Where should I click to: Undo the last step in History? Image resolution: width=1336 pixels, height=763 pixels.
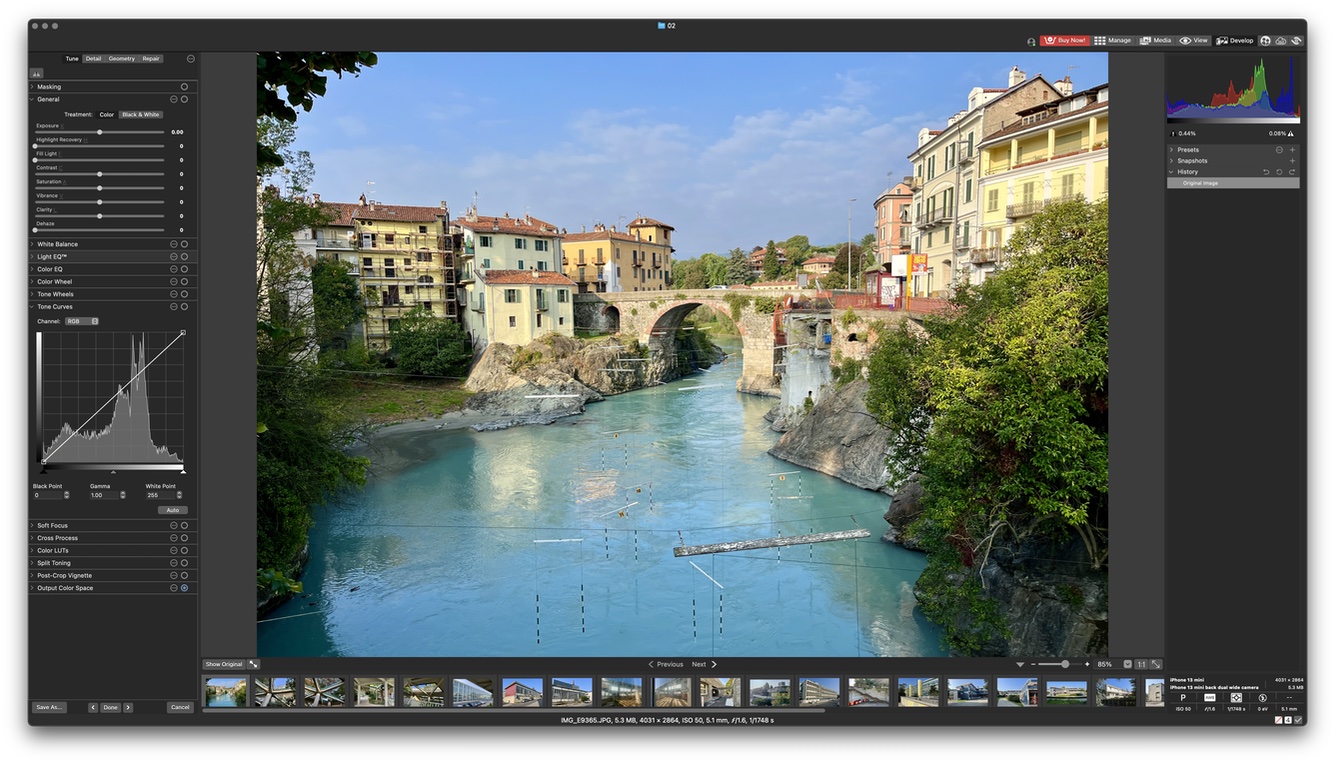1266,172
